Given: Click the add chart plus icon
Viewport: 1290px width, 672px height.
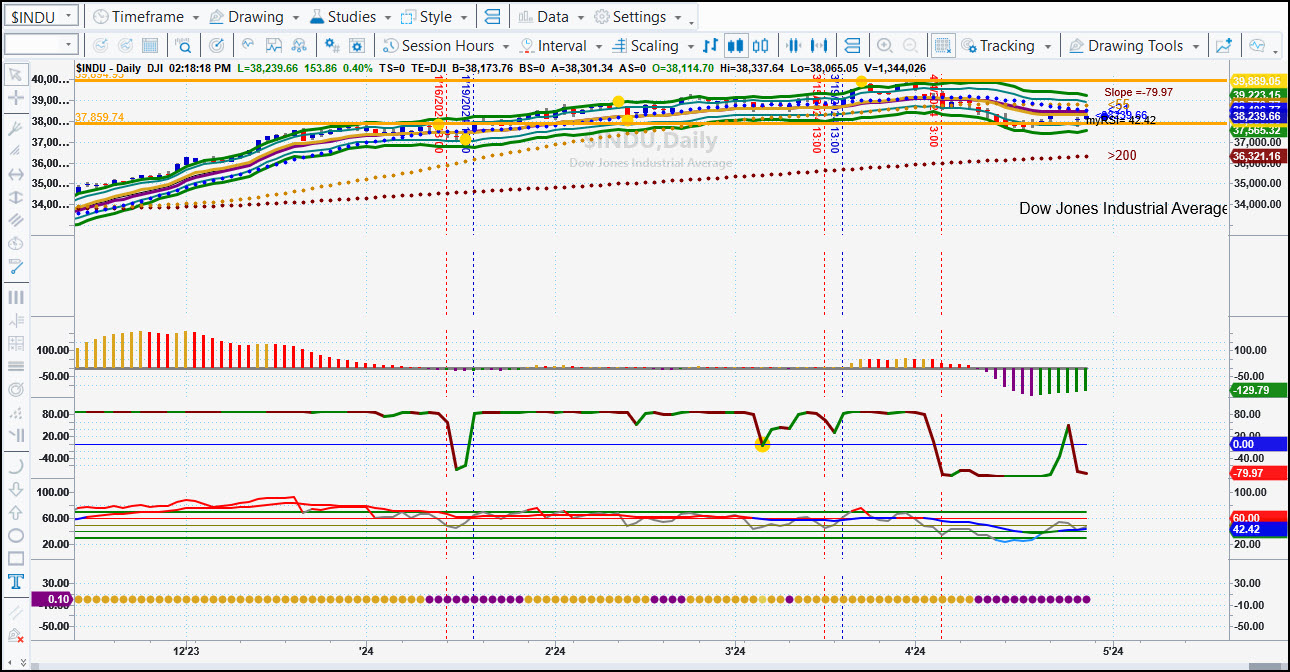Looking at the screenshot, I should point(1224,45).
